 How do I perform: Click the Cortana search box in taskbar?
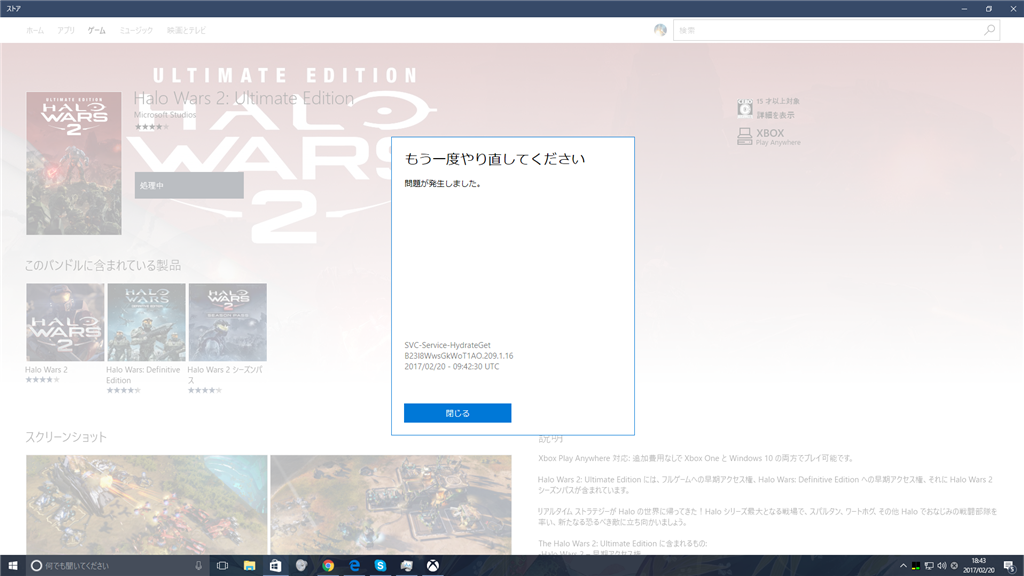coord(118,566)
